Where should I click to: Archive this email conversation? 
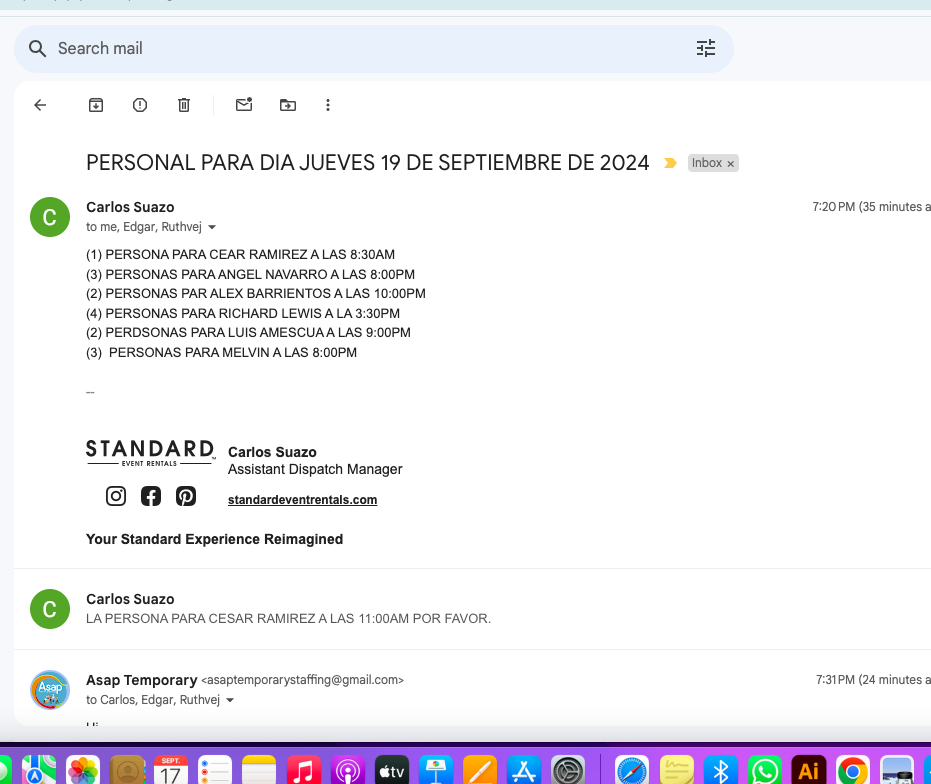click(x=96, y=105)
